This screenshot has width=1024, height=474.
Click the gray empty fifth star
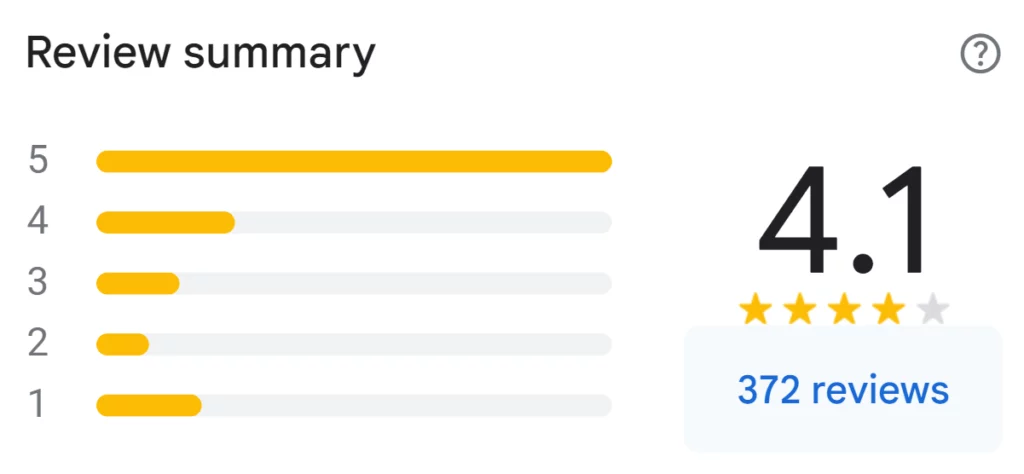pos(932,311)
